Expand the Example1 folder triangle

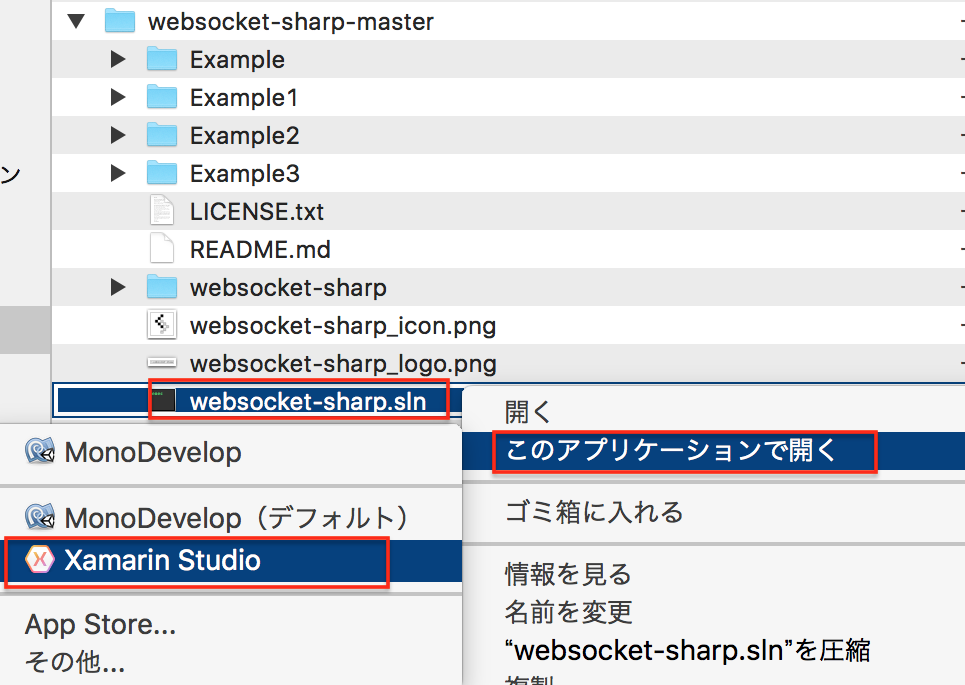[118, 97]
